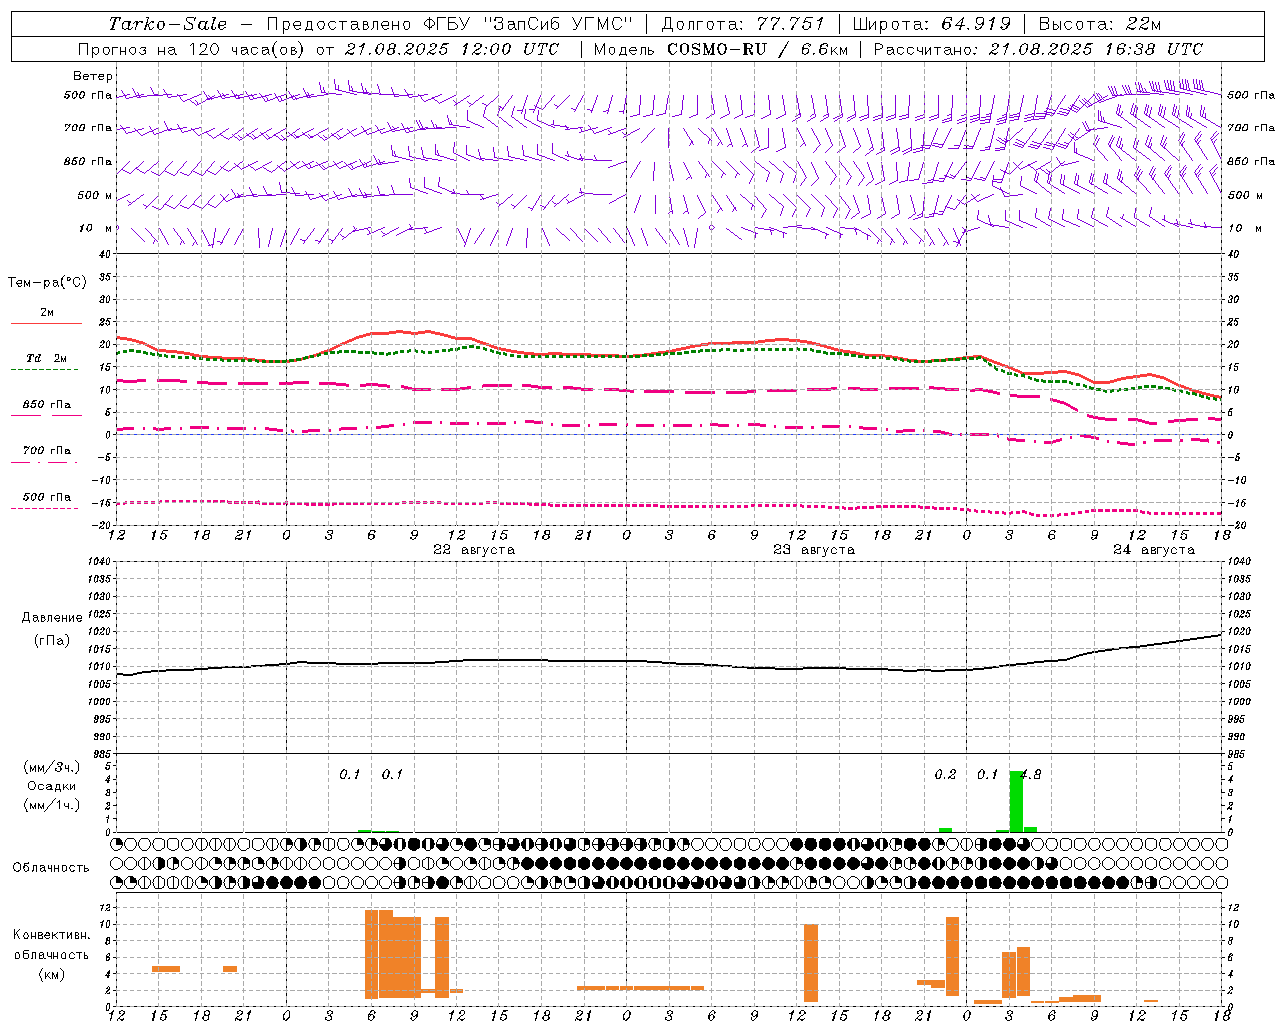Click the 4.8 precipitation value
The height and width of the screenshot is (1024, 1280).
(1031, 775)
